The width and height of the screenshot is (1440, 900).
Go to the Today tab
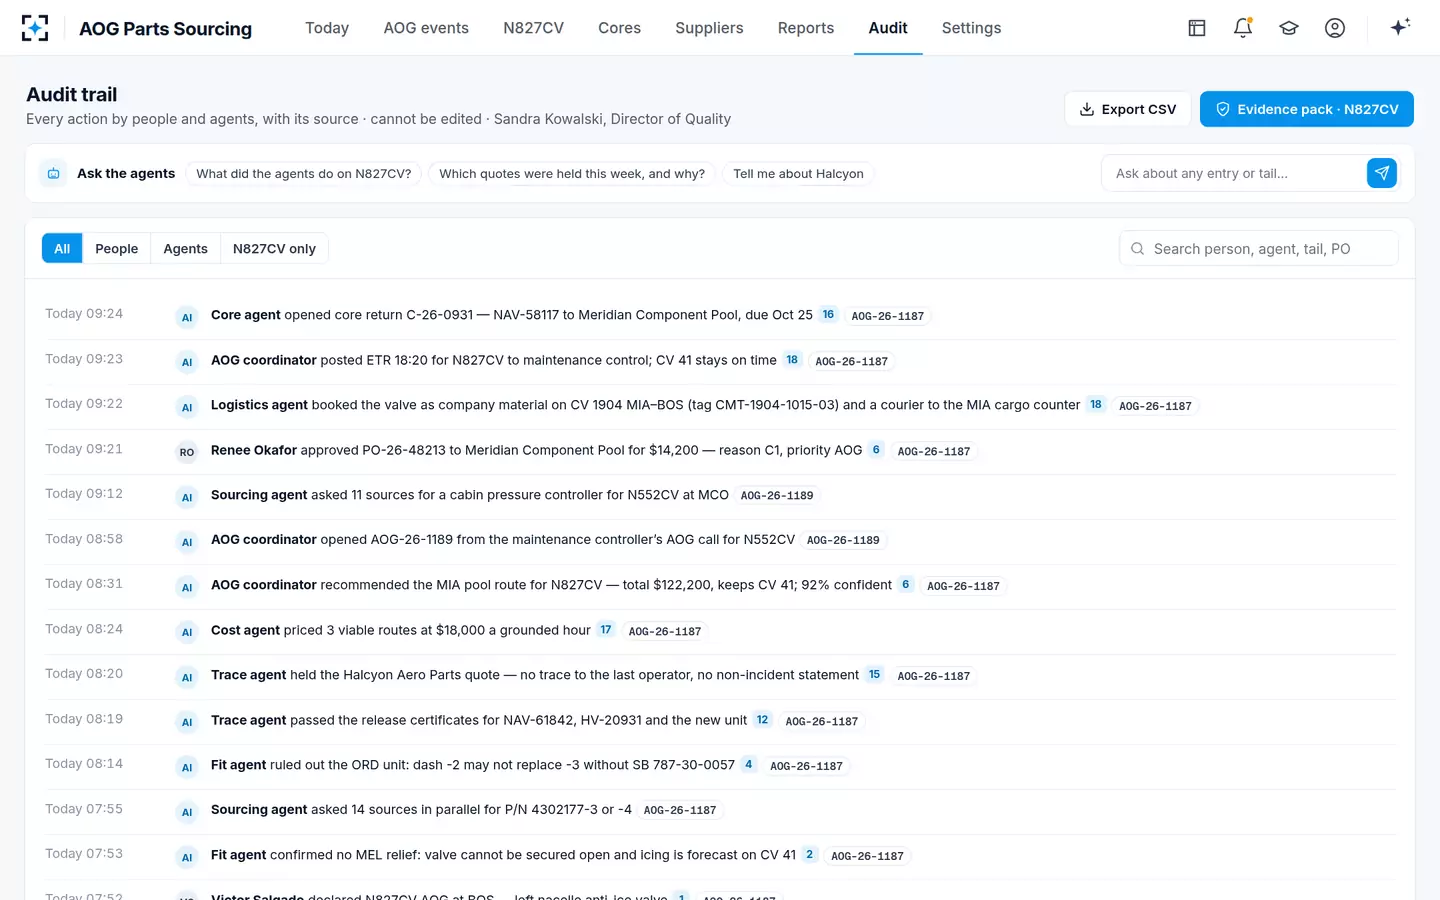[327, 28]
